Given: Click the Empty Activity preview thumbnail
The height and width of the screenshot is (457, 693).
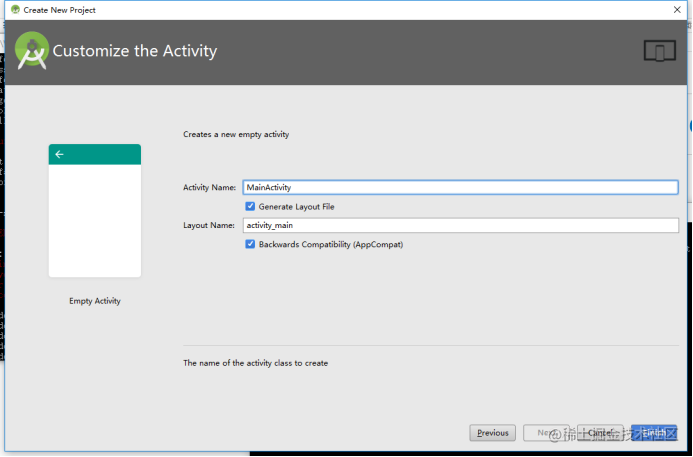Looking at the screenshot, I should (x=95, y=211).
